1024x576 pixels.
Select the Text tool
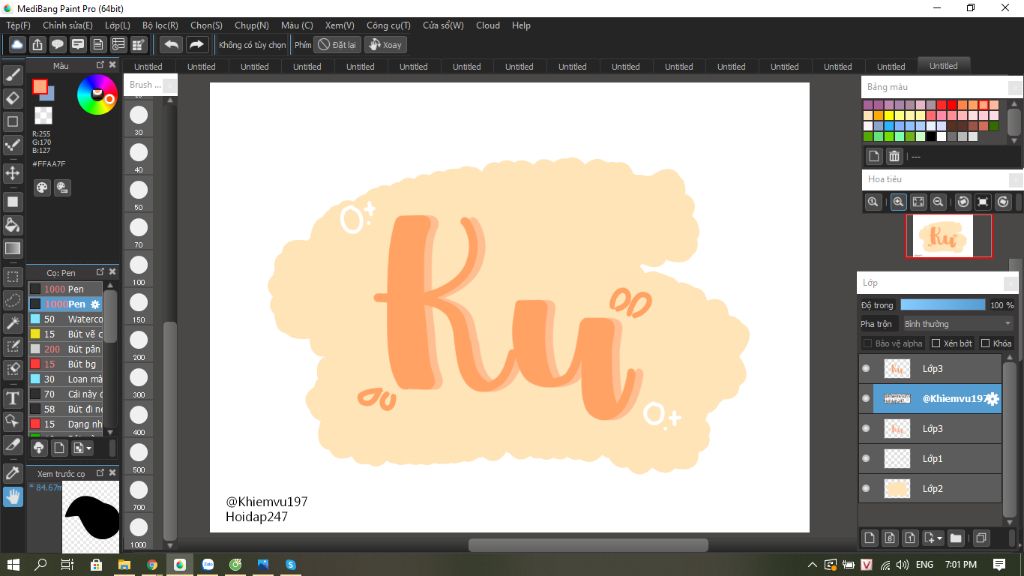(x=12, y=398)
